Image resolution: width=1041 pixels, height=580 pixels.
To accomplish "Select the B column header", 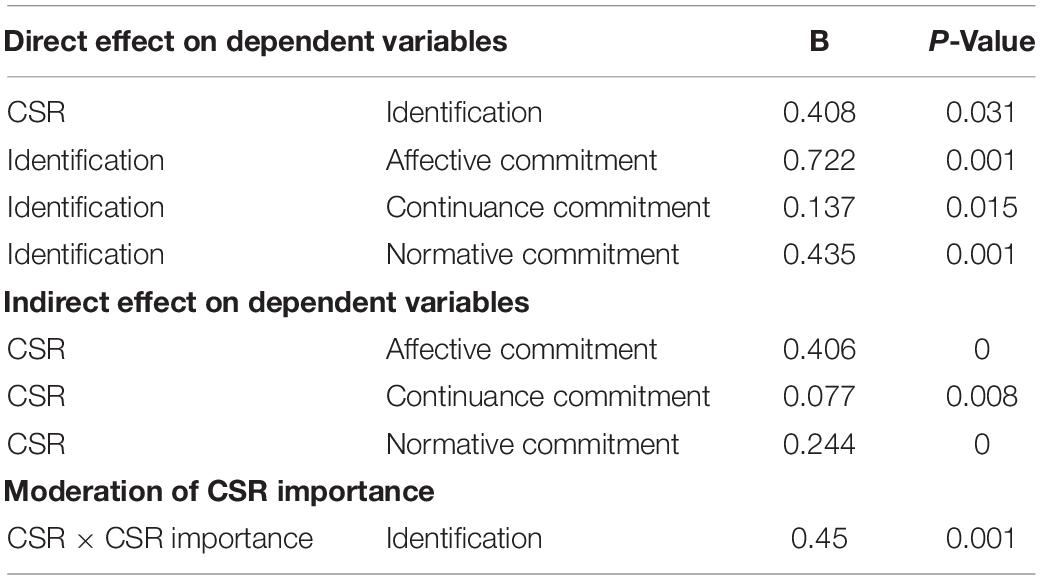I will coord(819,41).
